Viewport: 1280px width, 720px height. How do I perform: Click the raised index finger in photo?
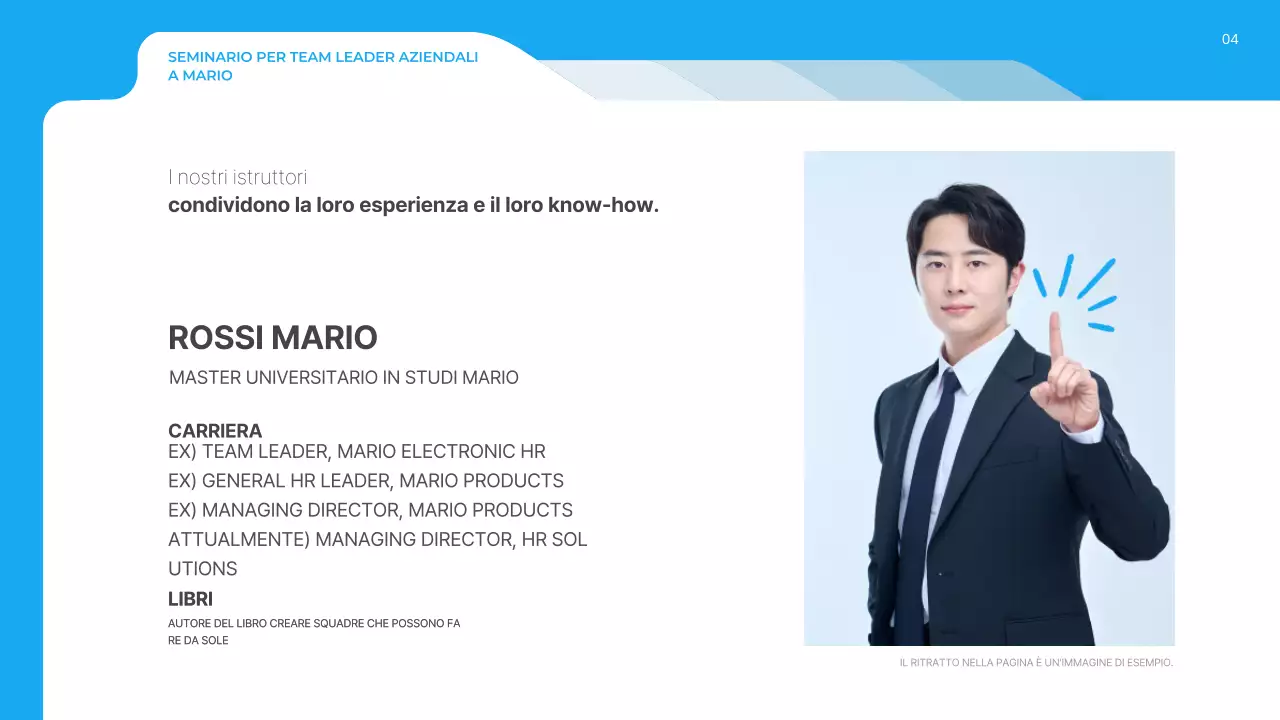tap(1056, 340)
